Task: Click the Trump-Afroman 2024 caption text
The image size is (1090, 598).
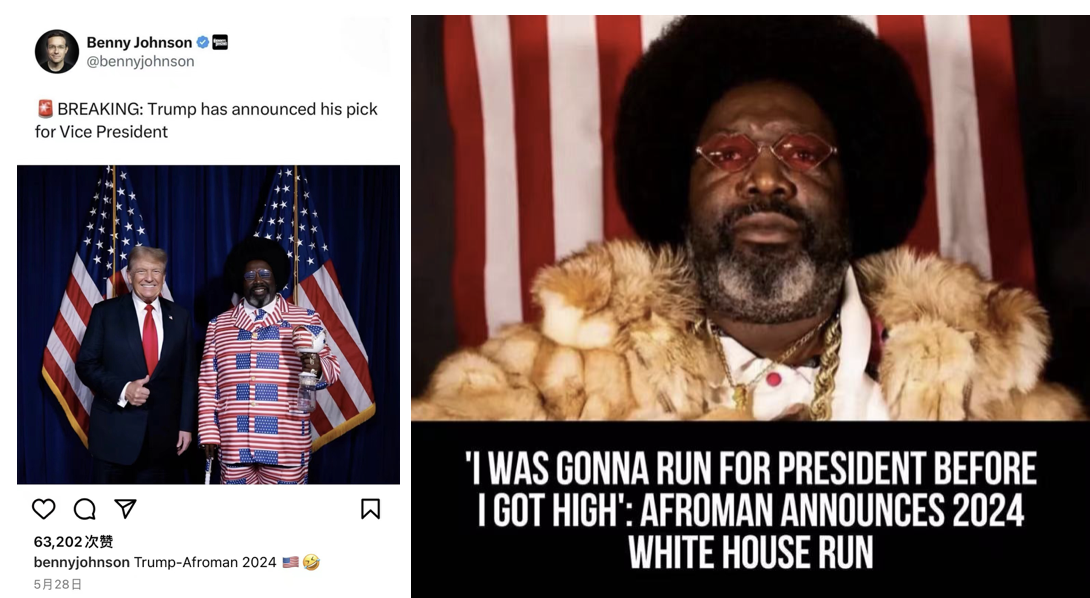Action: [x=205, y=562]
